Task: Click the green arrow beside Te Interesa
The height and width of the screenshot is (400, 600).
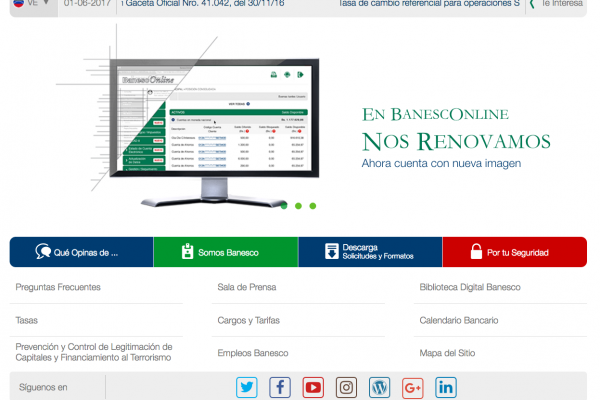Action: (532, 4)
